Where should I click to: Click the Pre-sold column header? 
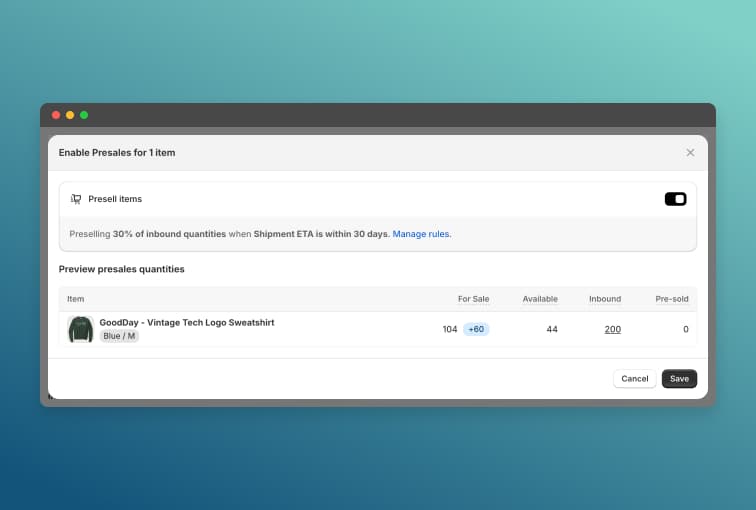pos(672,299)
